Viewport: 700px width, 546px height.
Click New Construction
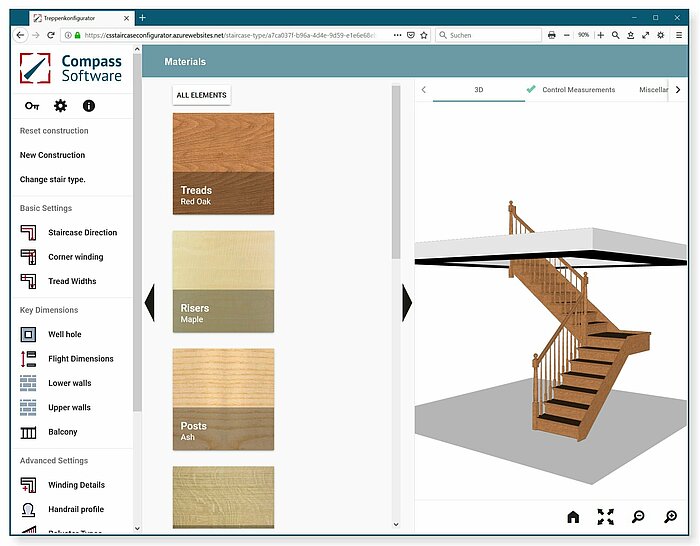tap(52, 155)
